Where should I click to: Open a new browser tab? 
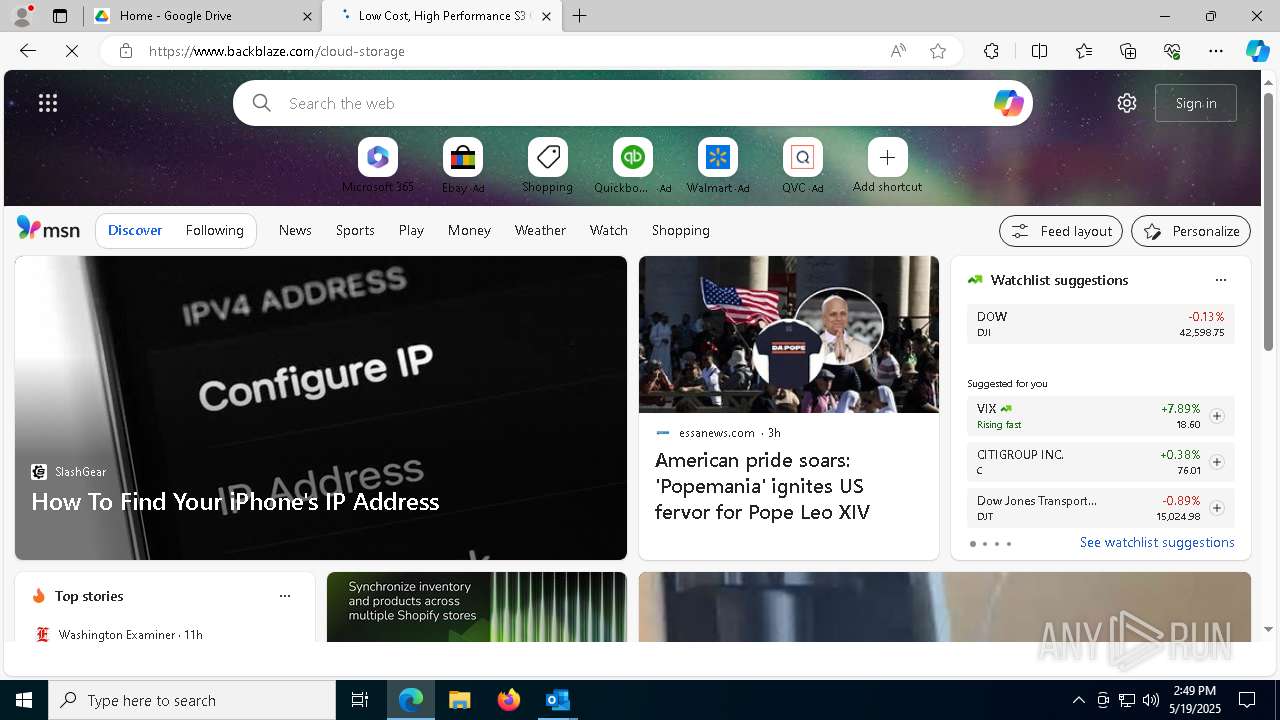tap(580, 16)
